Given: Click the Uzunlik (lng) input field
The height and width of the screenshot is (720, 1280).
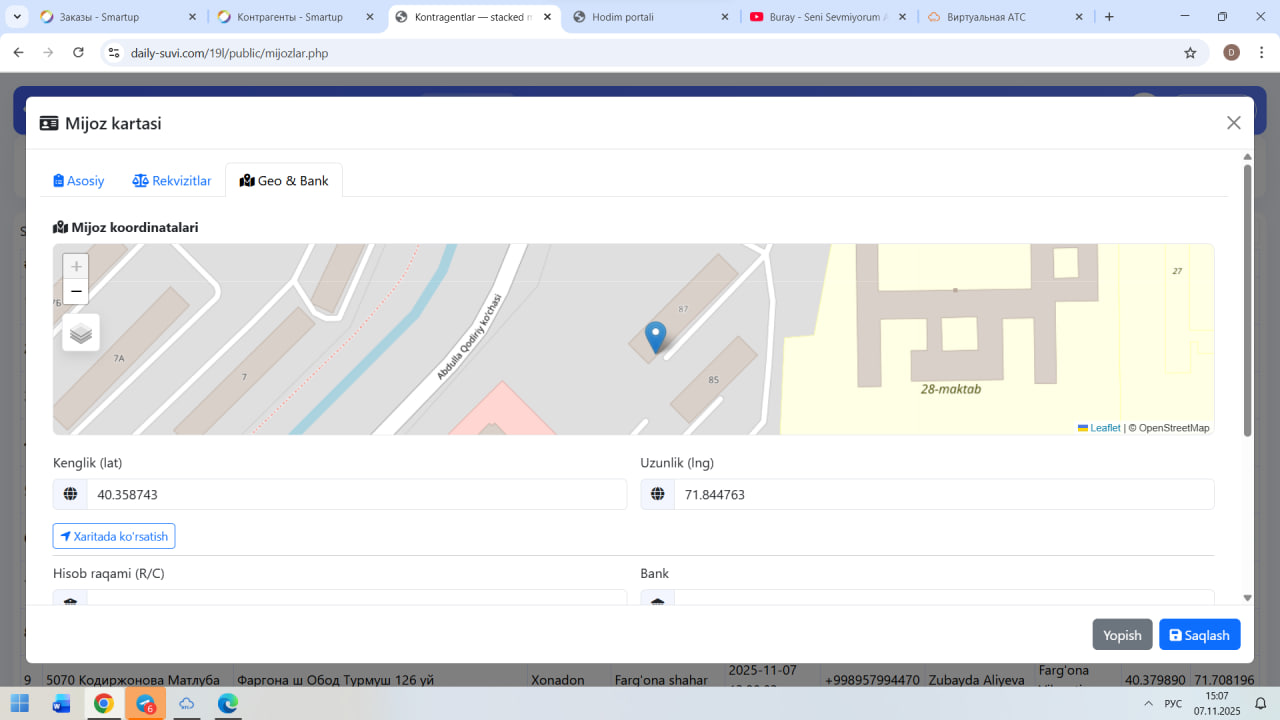Looking at the screenshot, I should point(943,495).
